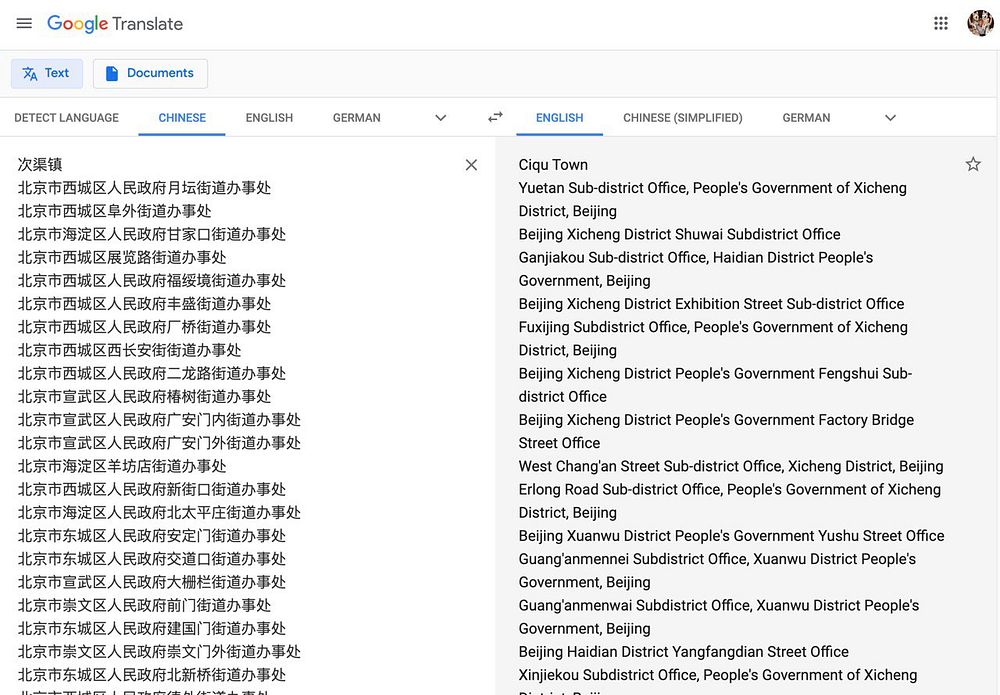Click translation Beijing Xicheng District Exhibition Street Sub-district Office
Image resolution: width=1000 pixels, height=695 pixels.
[x=711, y=304]
